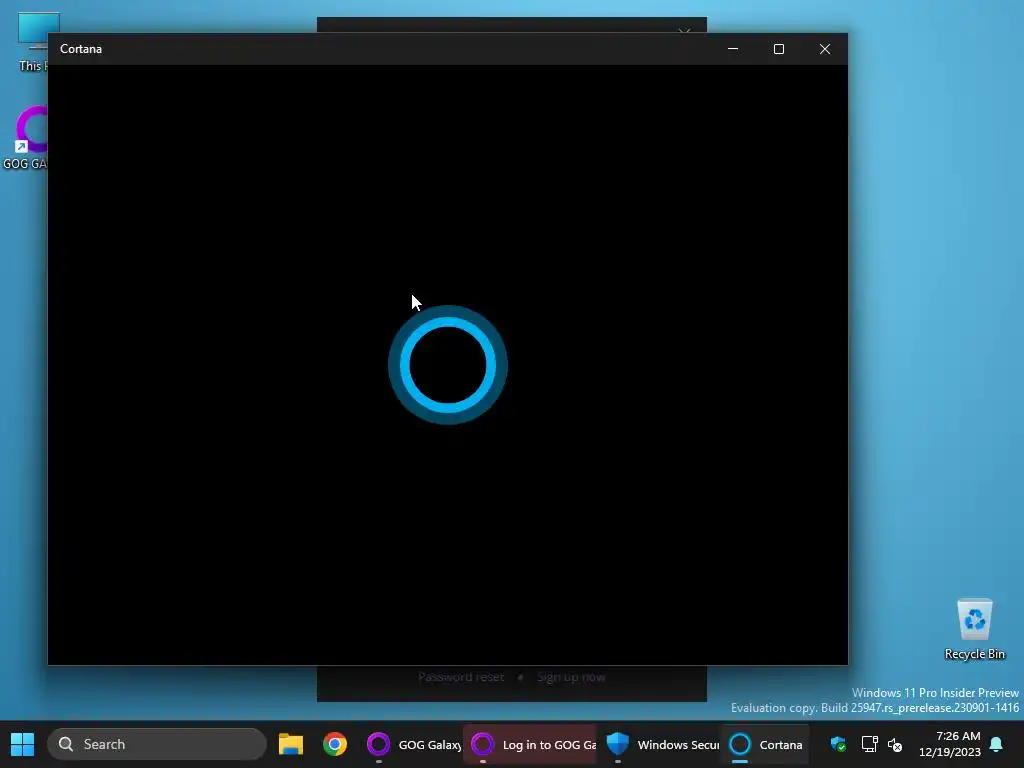Click the Cortana window title text
This screenshot has height=768, width=1024.
tap(81, 49)
